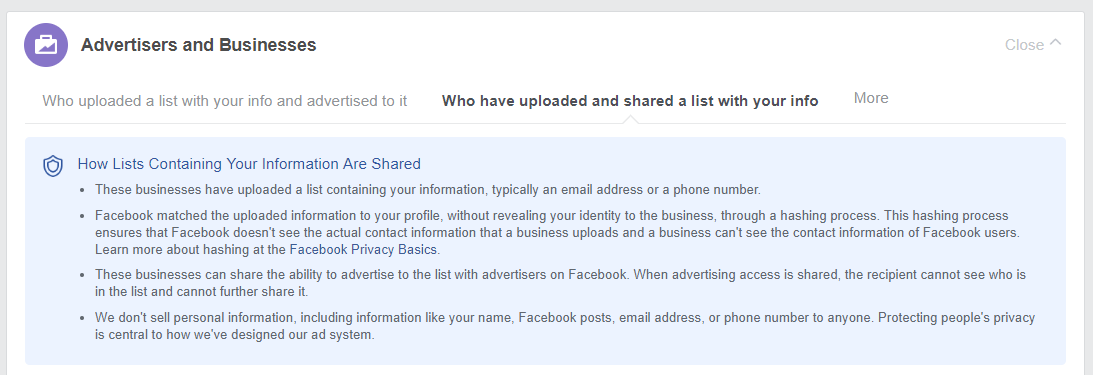Collapse the section using the upward chevron
This screenshot has width=1093, height=375.
[1056, 43]
